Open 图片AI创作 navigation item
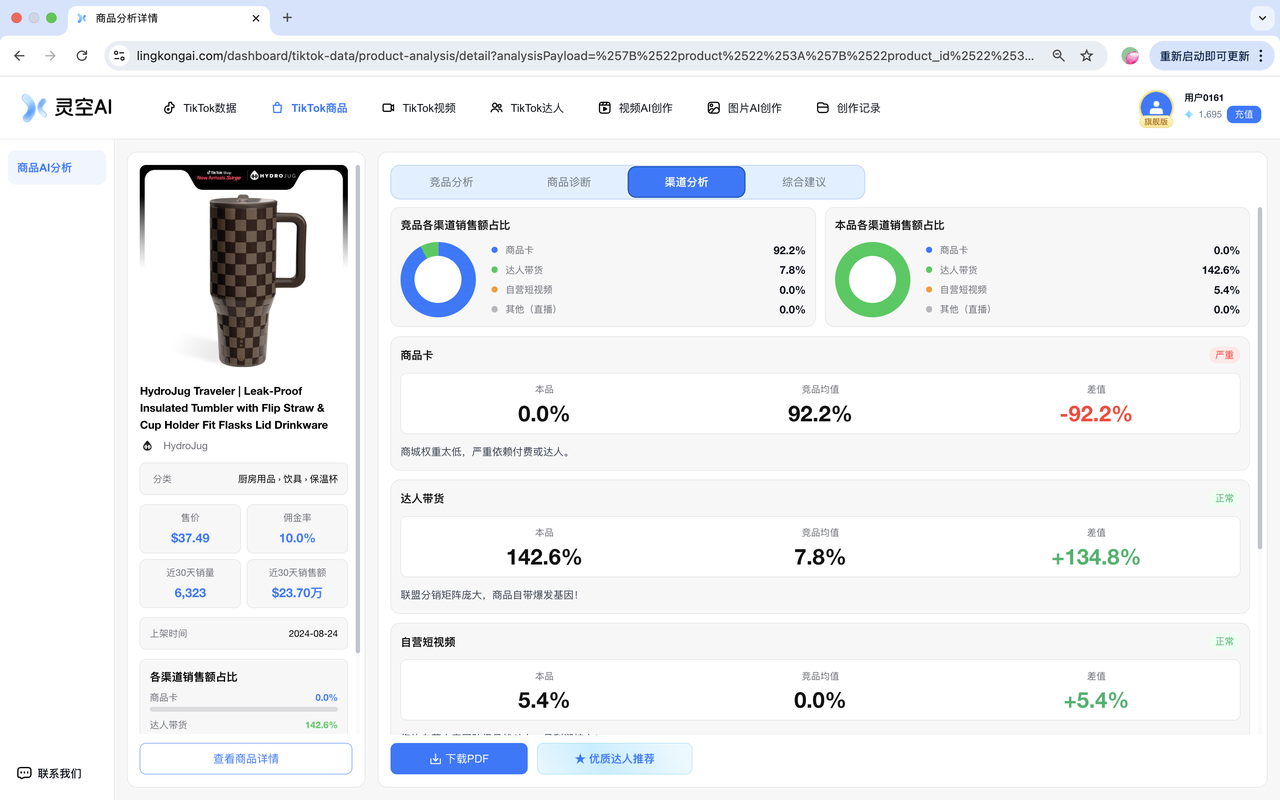The image size is (1280, 800). point(744,108)
